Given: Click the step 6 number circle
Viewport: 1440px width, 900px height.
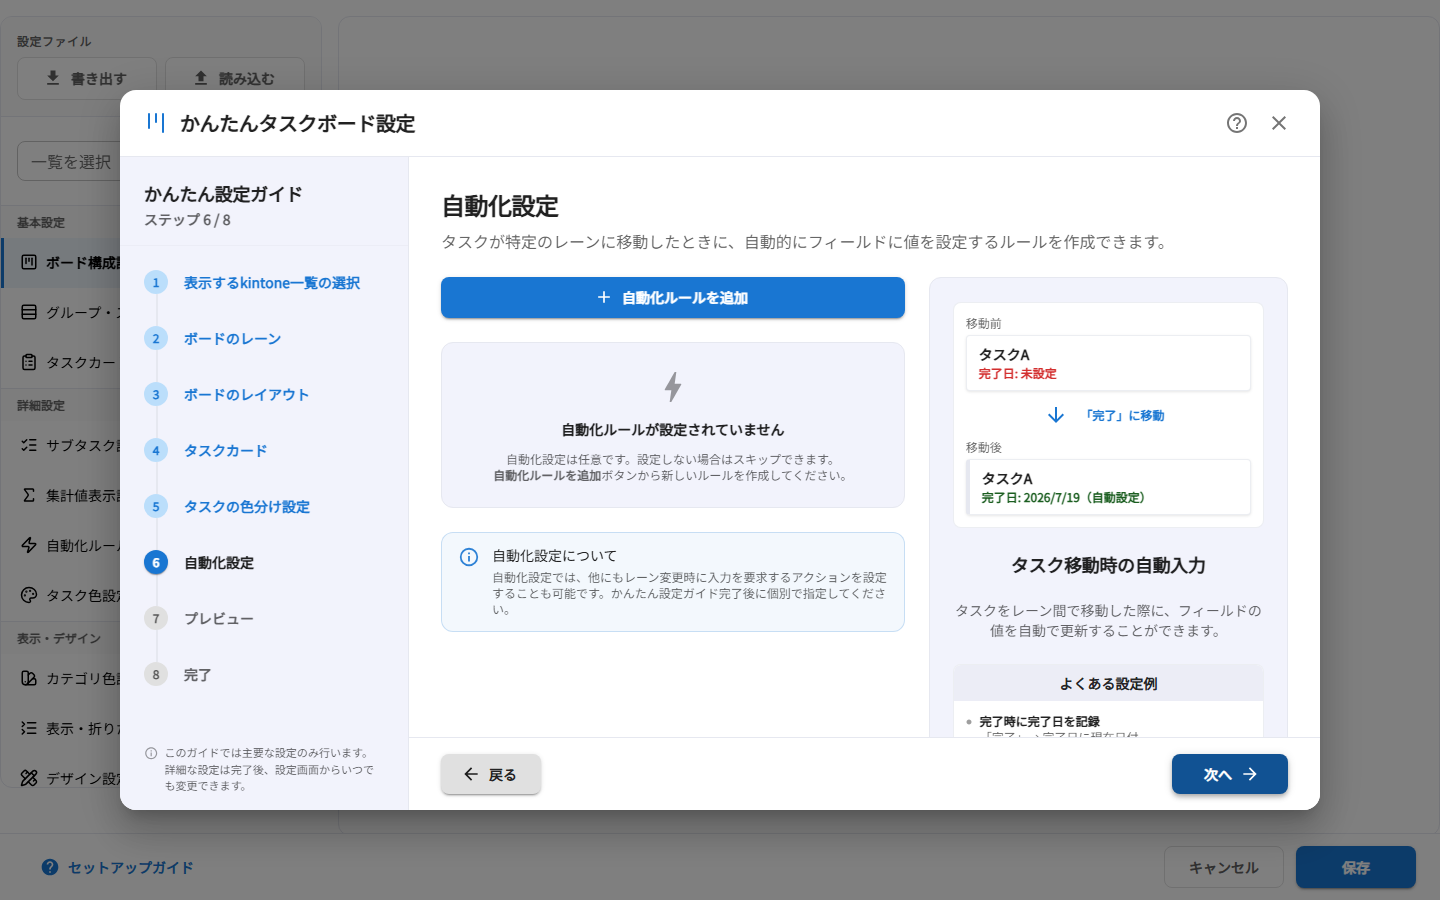Looking at the screenshot, I should [x=156, y=563].
